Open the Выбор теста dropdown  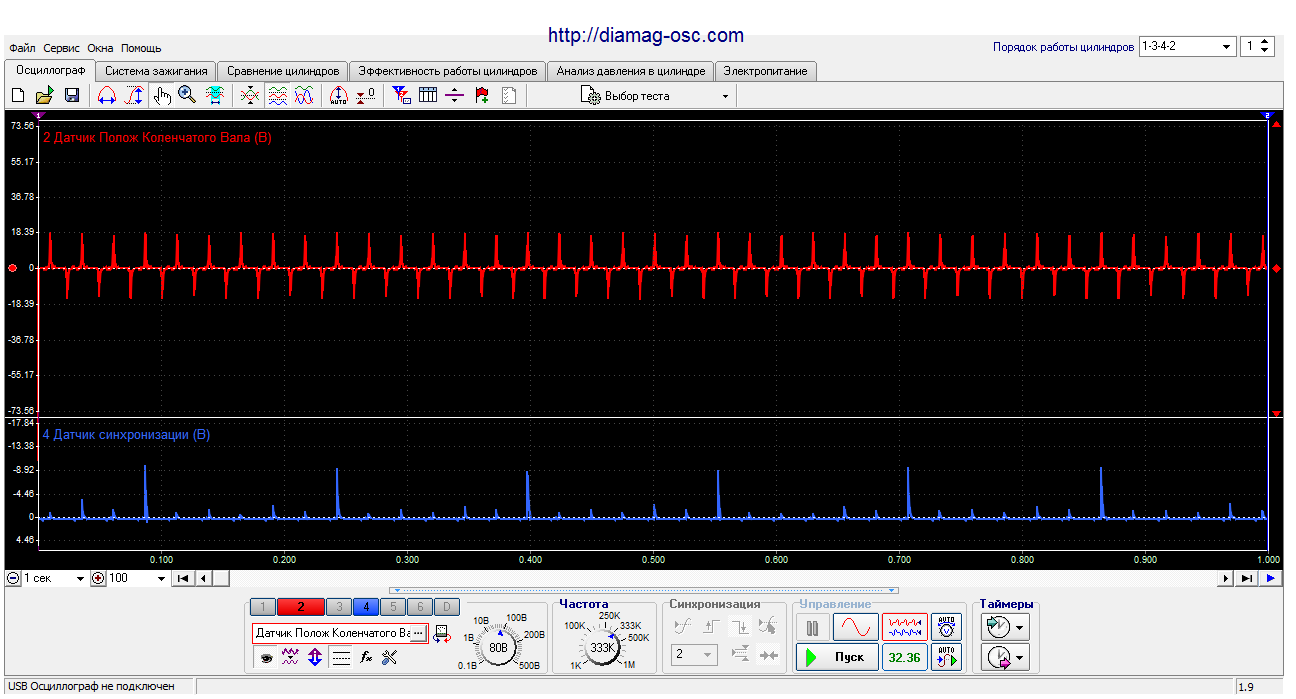[x=656, y=96]
